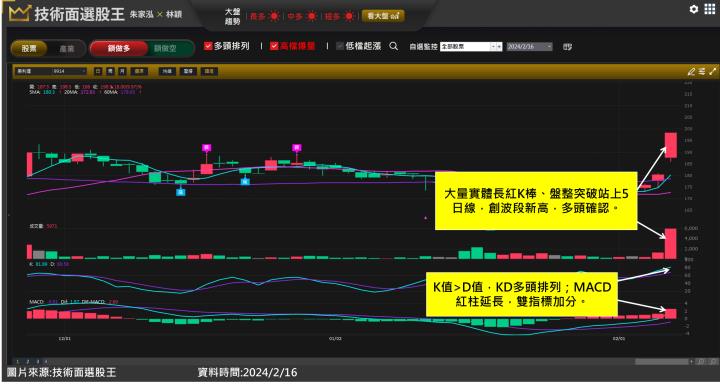The width and height of the screenshot is (720, 385).
Task: Select the monthly 月 period button
Action: (122, 71)
